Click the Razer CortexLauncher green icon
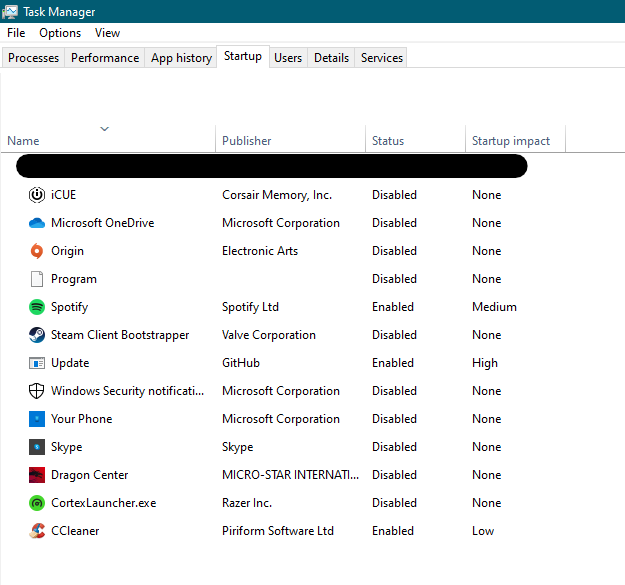Viewport: 625px width, 585px height. [37, 503]
